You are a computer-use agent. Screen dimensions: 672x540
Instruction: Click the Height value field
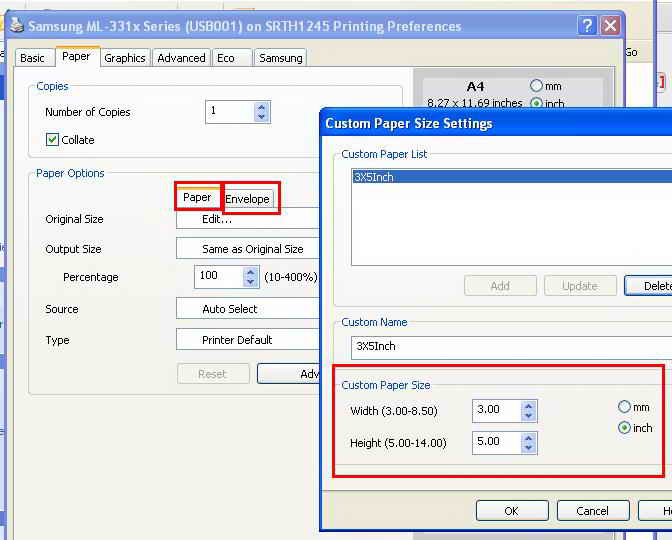point(497,443)
